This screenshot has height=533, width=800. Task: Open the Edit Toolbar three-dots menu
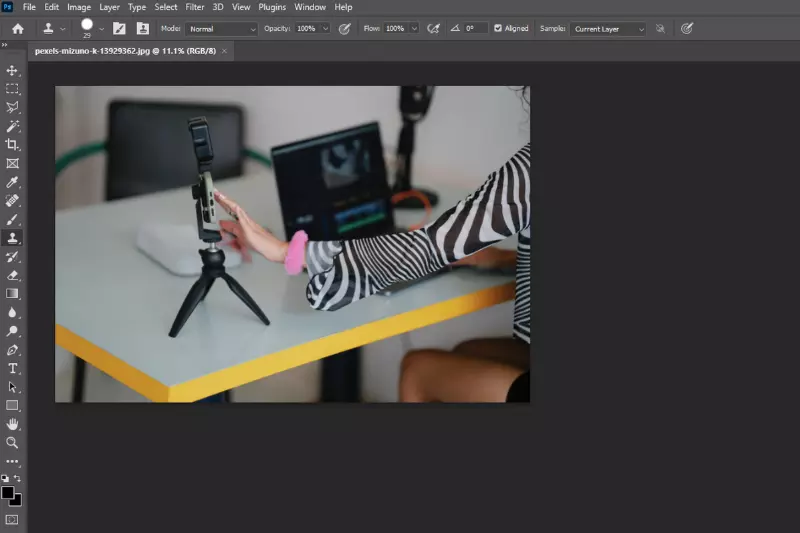(12, 462)
